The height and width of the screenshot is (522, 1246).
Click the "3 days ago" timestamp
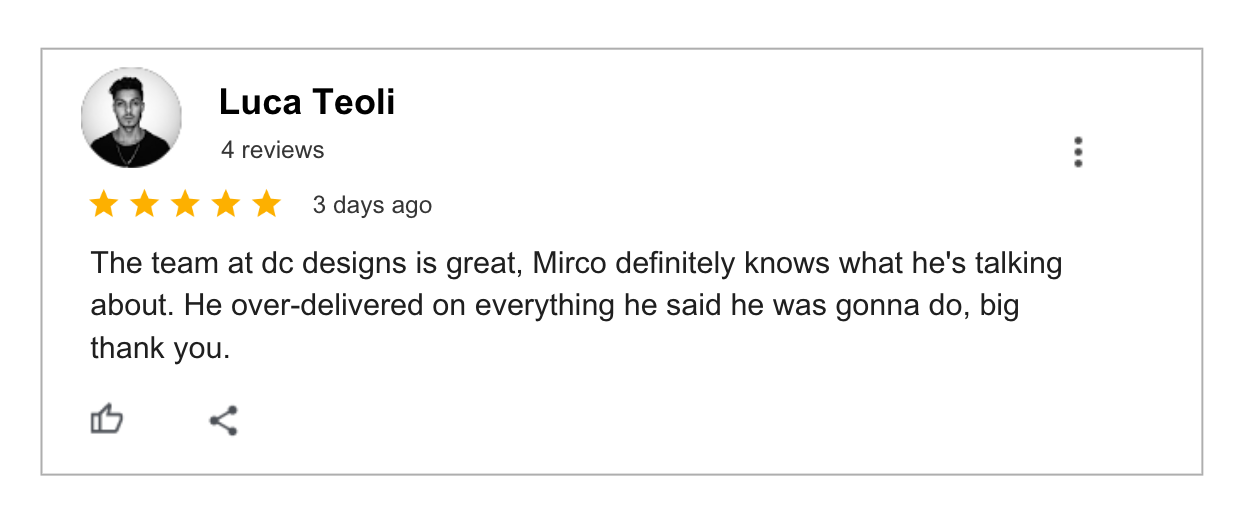[x=372, y=205]
